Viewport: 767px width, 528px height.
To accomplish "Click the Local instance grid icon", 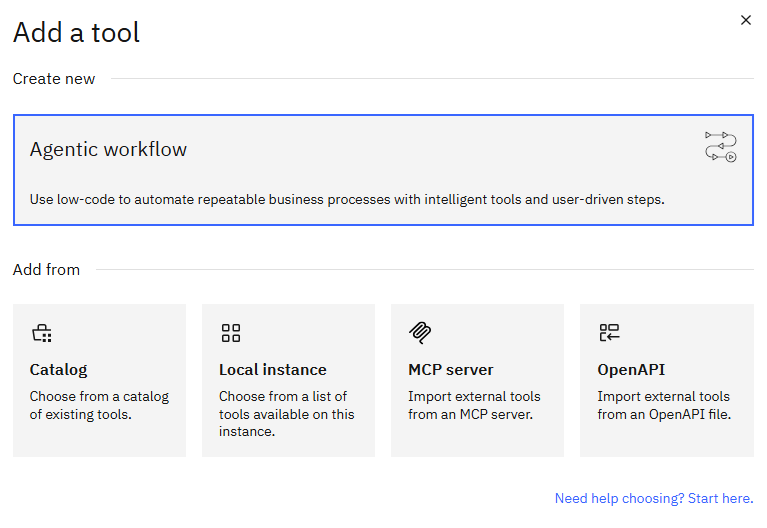I will coord(231,333).
